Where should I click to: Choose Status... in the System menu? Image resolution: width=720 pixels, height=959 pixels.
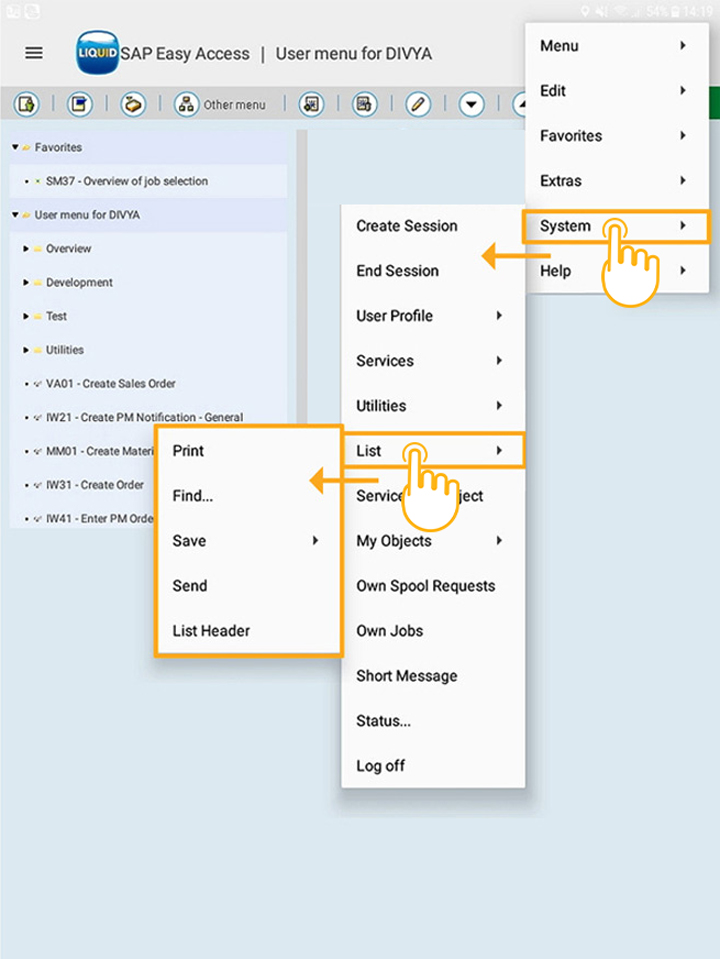coord(432,720)
